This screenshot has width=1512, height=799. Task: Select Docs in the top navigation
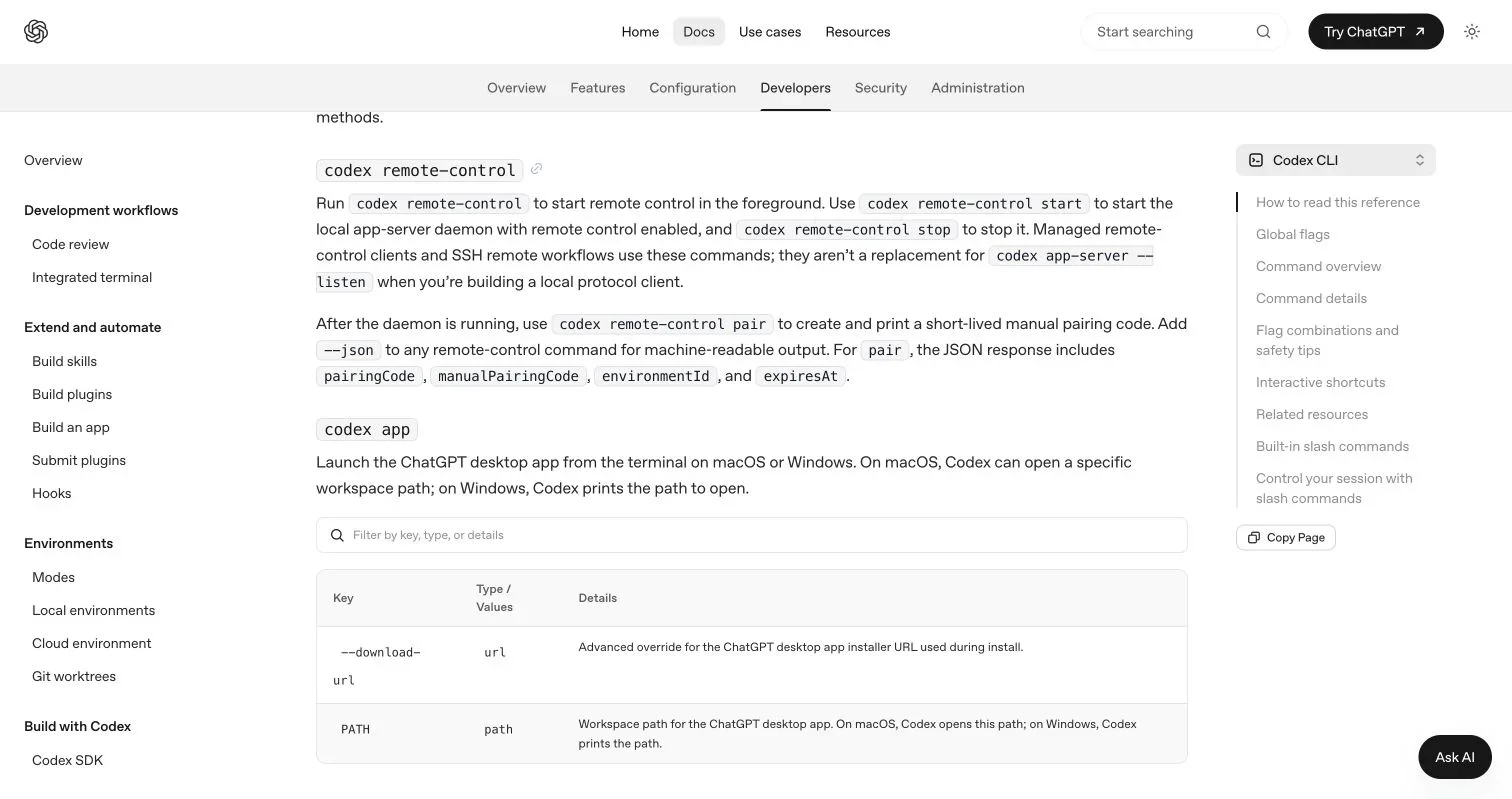coord(699,32)
